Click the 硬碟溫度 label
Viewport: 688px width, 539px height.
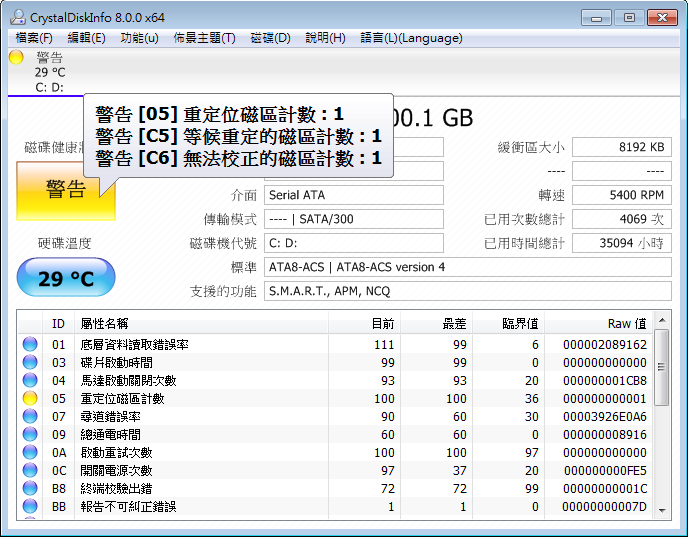click(64, 243)
